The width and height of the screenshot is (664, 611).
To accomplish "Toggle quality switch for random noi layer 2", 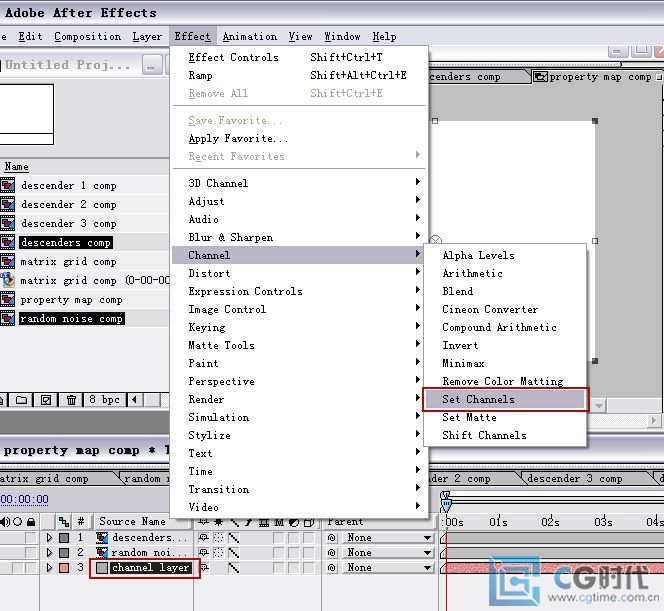I will point(233,553).
